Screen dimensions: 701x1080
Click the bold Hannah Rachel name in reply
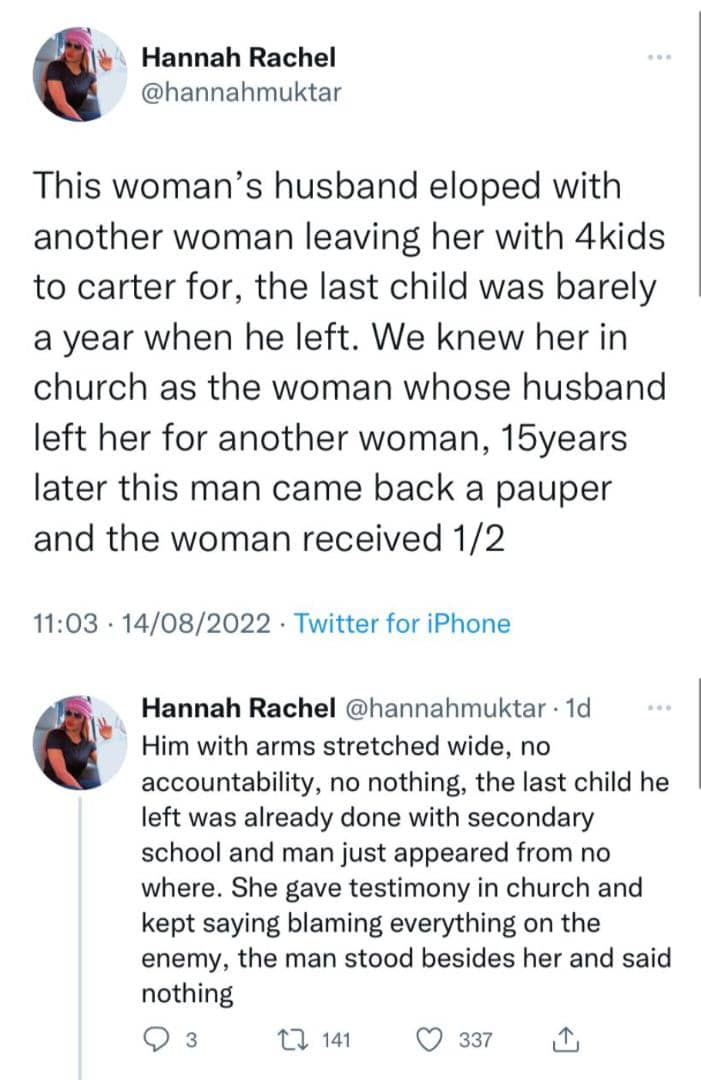[238, 709]
